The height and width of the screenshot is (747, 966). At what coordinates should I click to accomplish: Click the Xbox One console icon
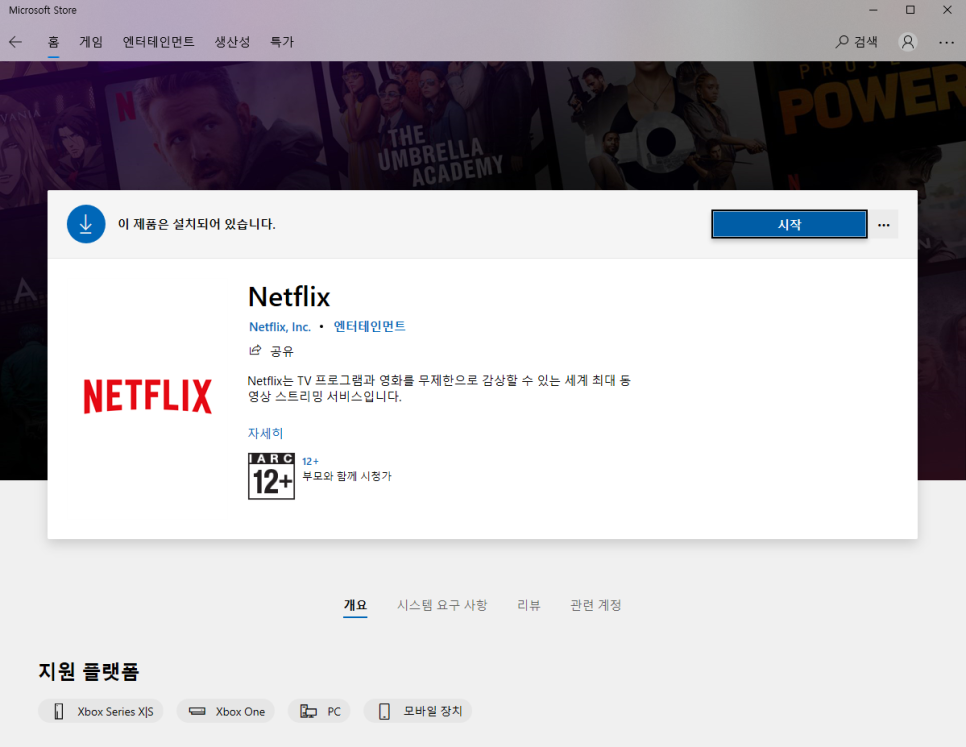(x=197, y=711)
